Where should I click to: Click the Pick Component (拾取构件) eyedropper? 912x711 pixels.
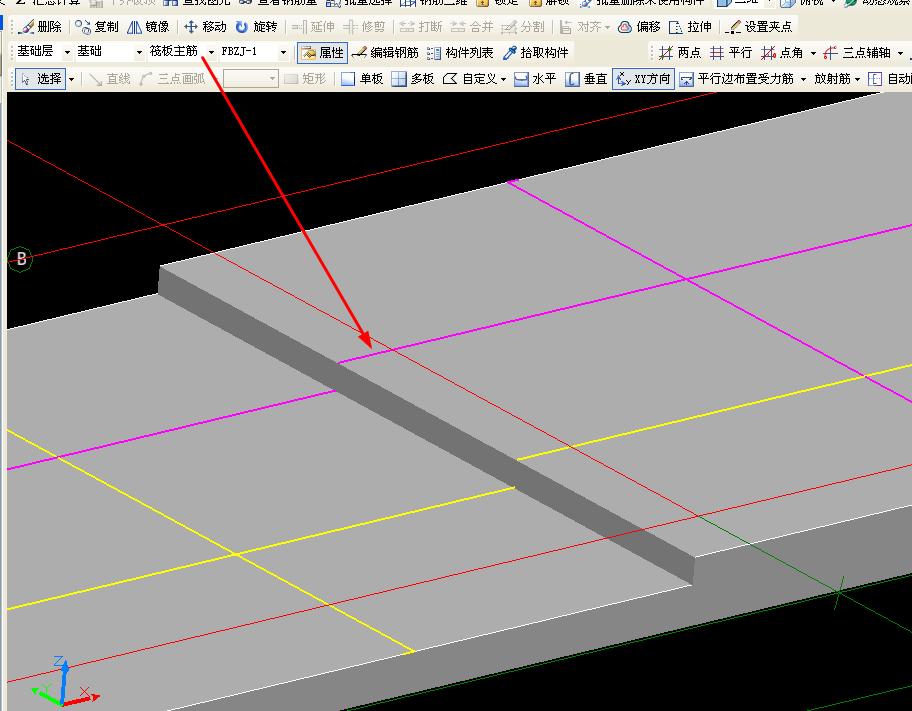click(x=535, y=53)
